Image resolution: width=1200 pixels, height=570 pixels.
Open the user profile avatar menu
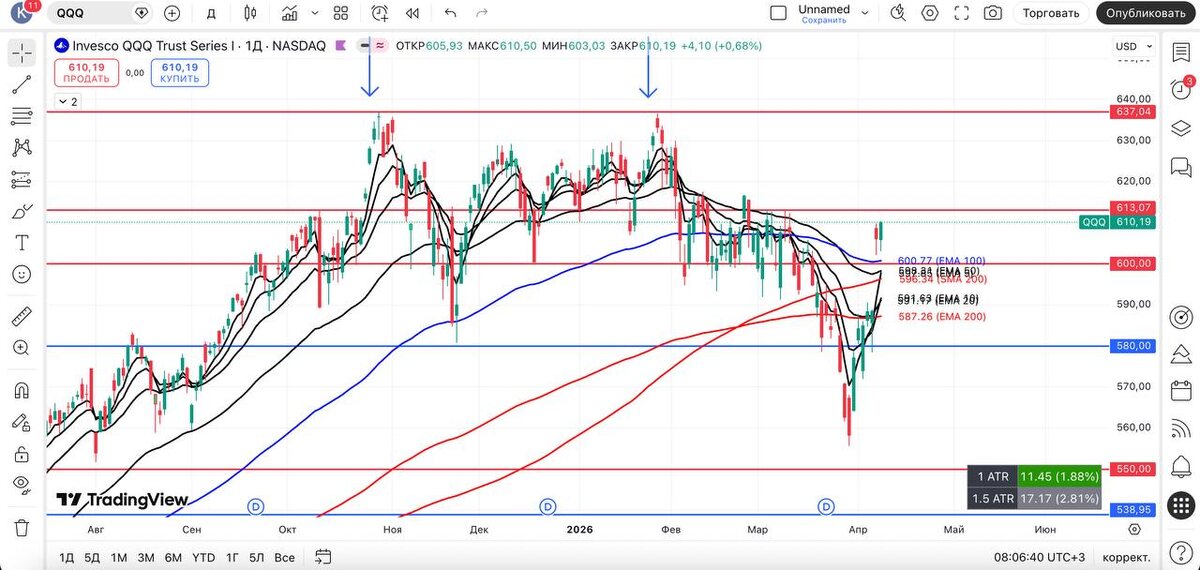pos(22,13)
